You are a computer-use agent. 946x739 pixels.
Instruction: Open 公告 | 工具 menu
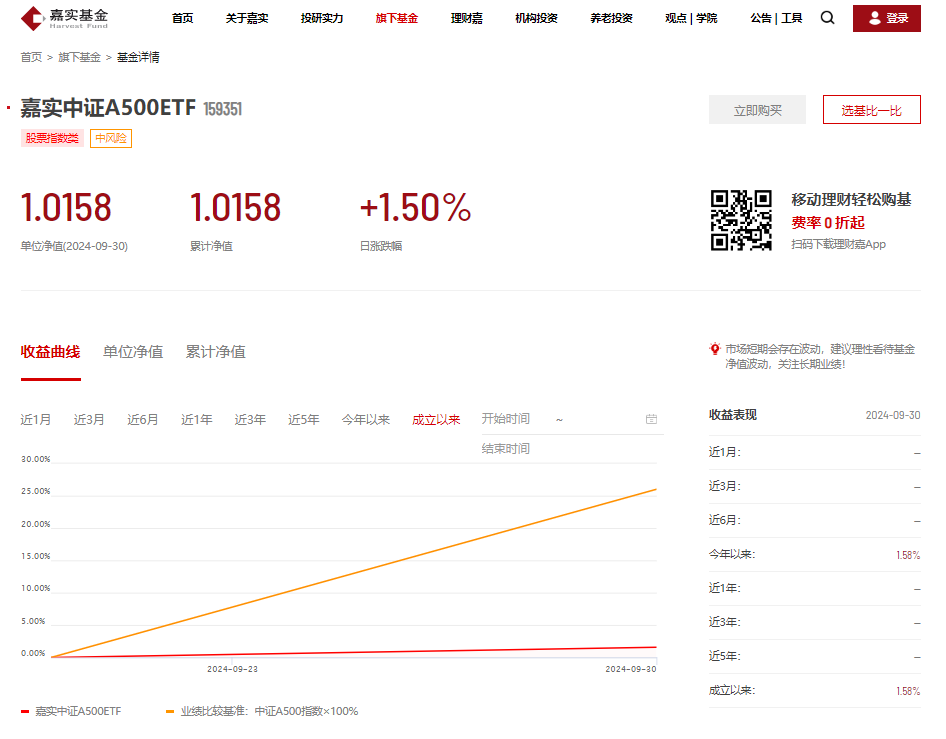coord(776,18)
